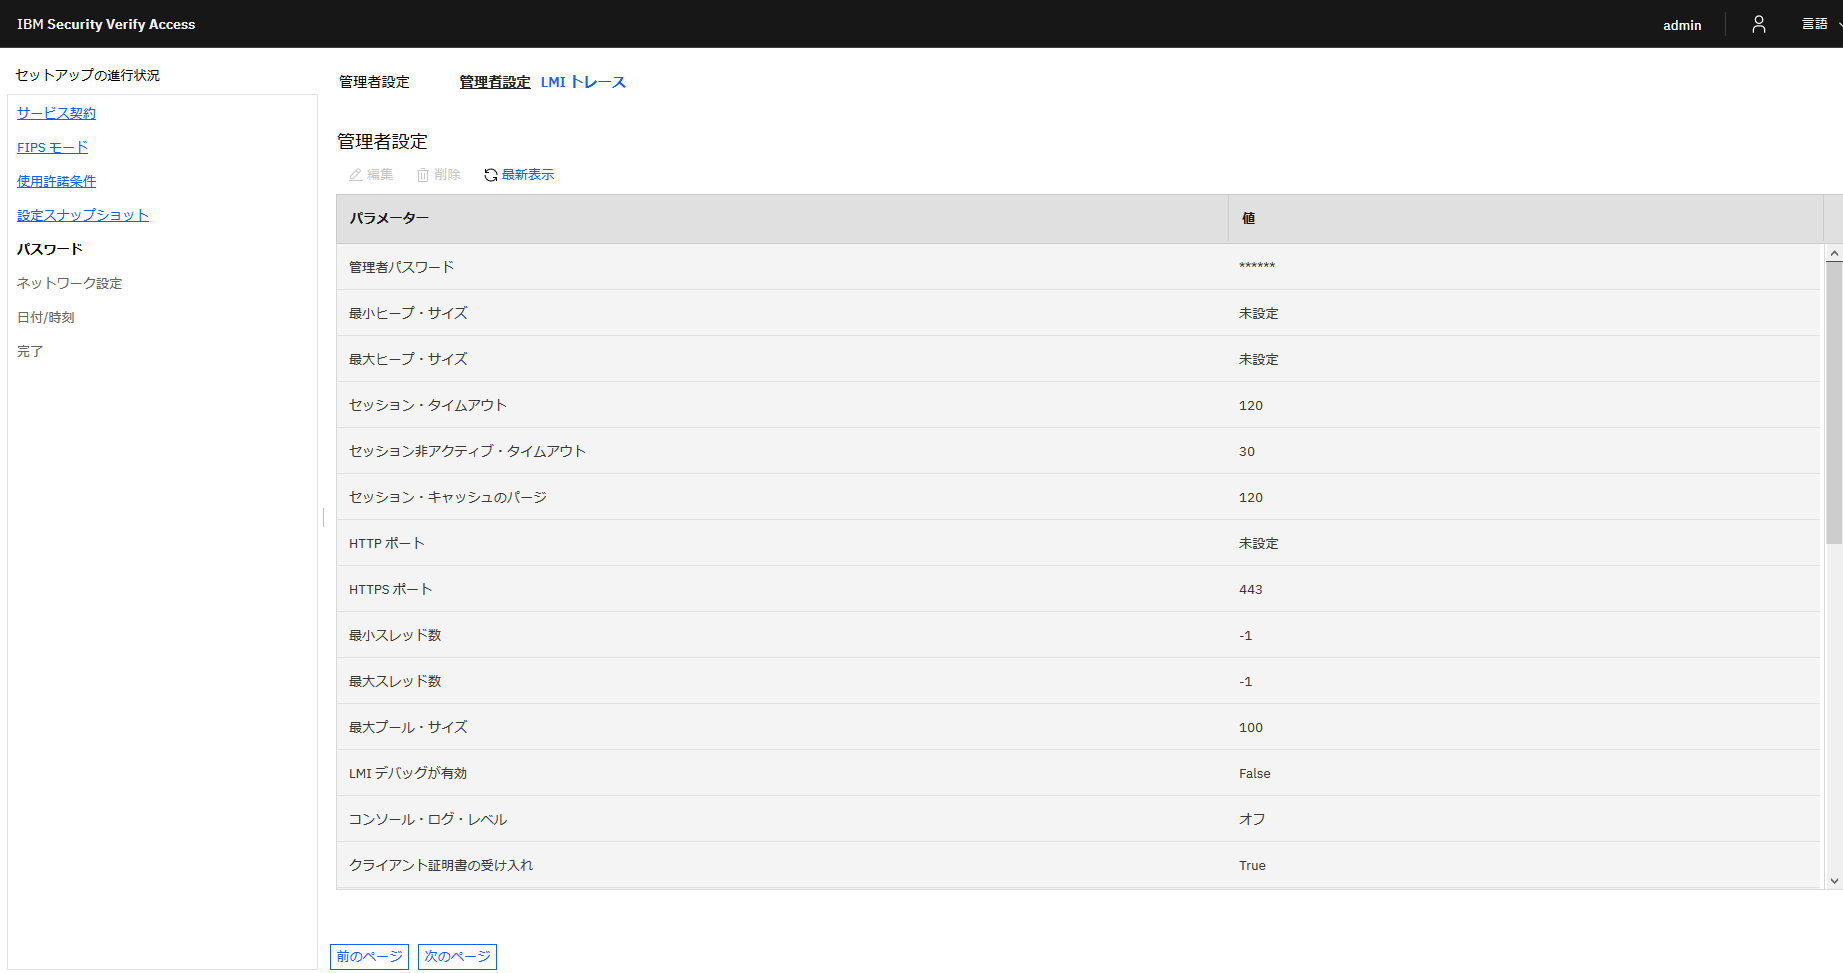Open the サービス契約 link
Screen dimensions: 1843x973
tap(55, 113)
